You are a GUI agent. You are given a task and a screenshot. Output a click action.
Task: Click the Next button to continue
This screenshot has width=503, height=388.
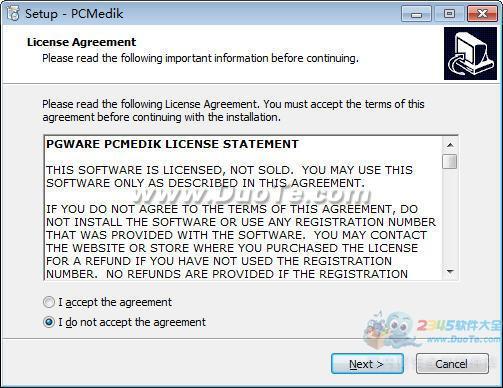(367, 364)
